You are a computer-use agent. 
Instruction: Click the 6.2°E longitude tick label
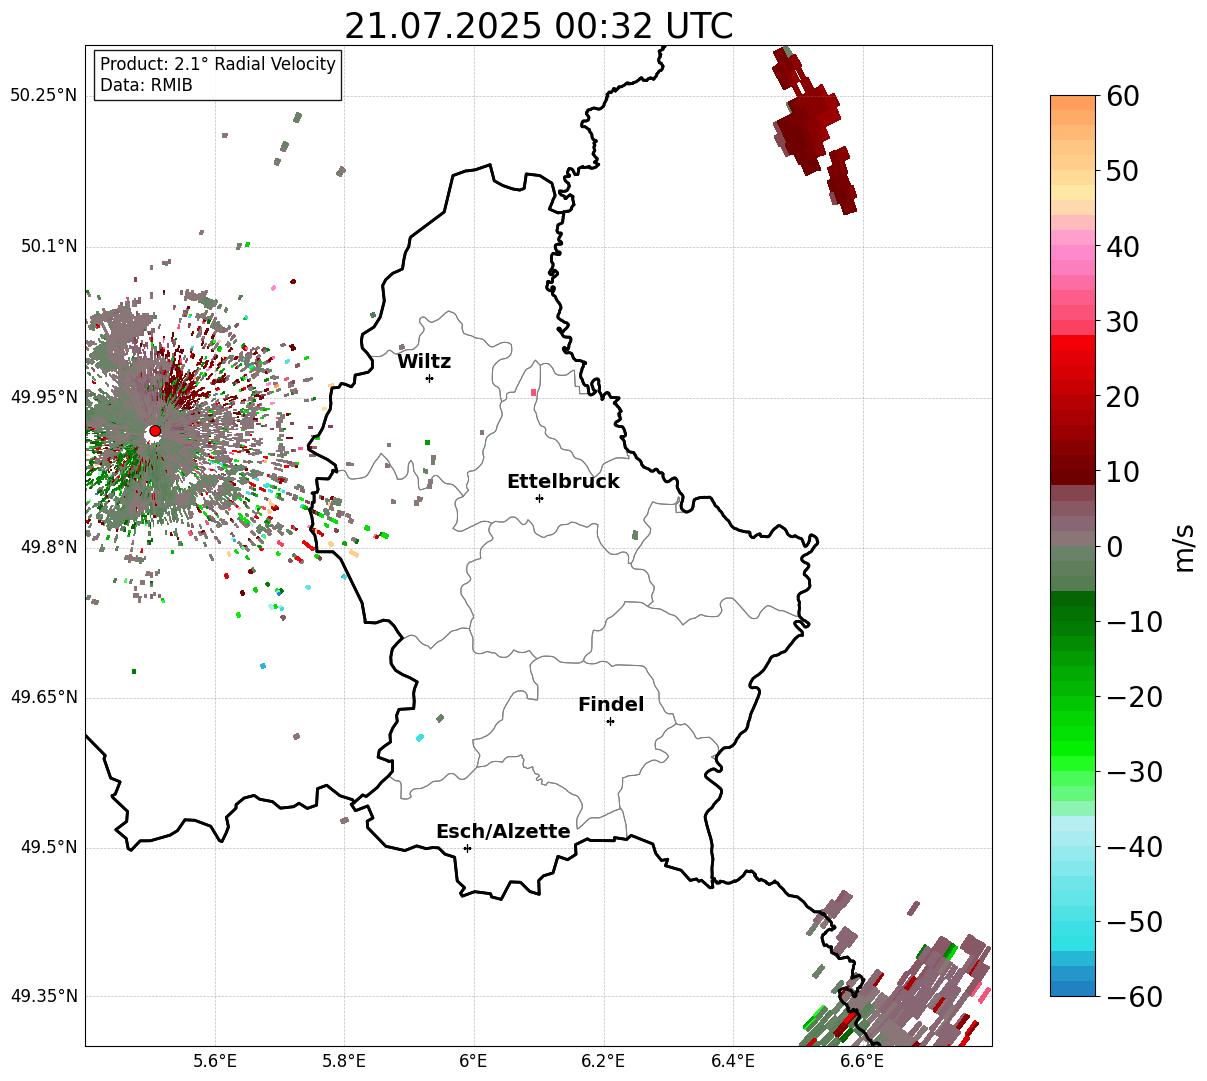tap(604, 1061)
